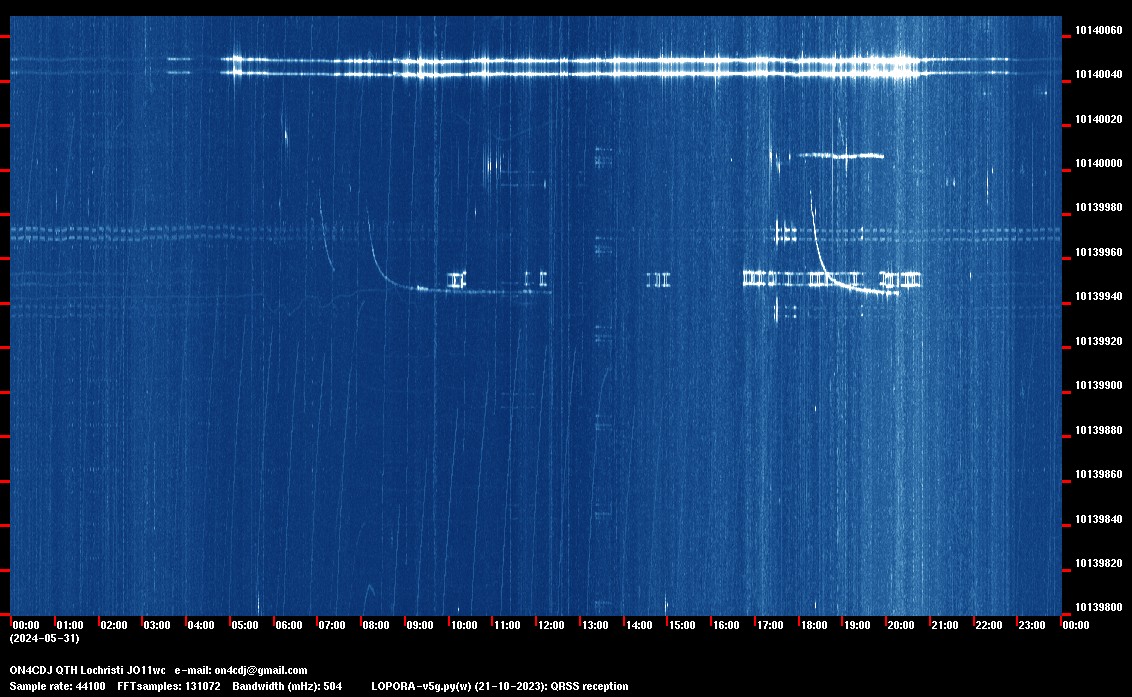The width and height of the screenshot is (1132, 697).
Task: Click the 07:00 time axis label
Action: tap(332, 625)
